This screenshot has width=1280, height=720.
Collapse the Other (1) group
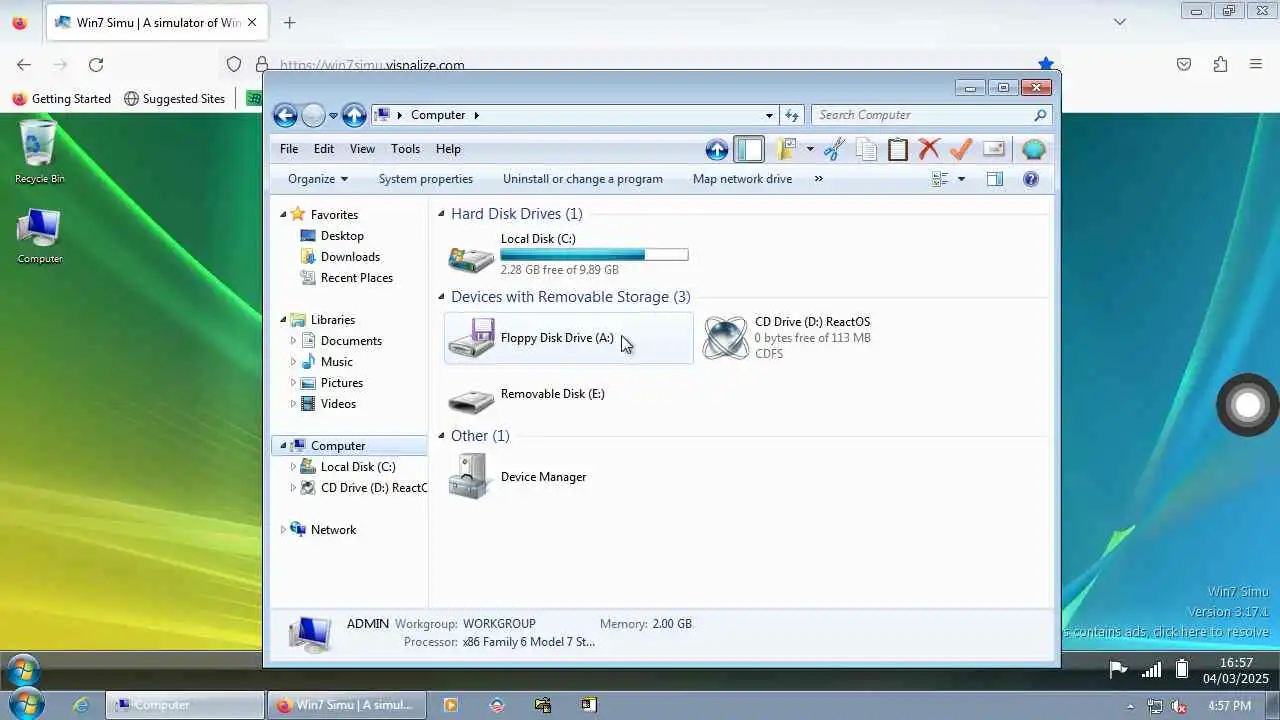tap(441, 436)
